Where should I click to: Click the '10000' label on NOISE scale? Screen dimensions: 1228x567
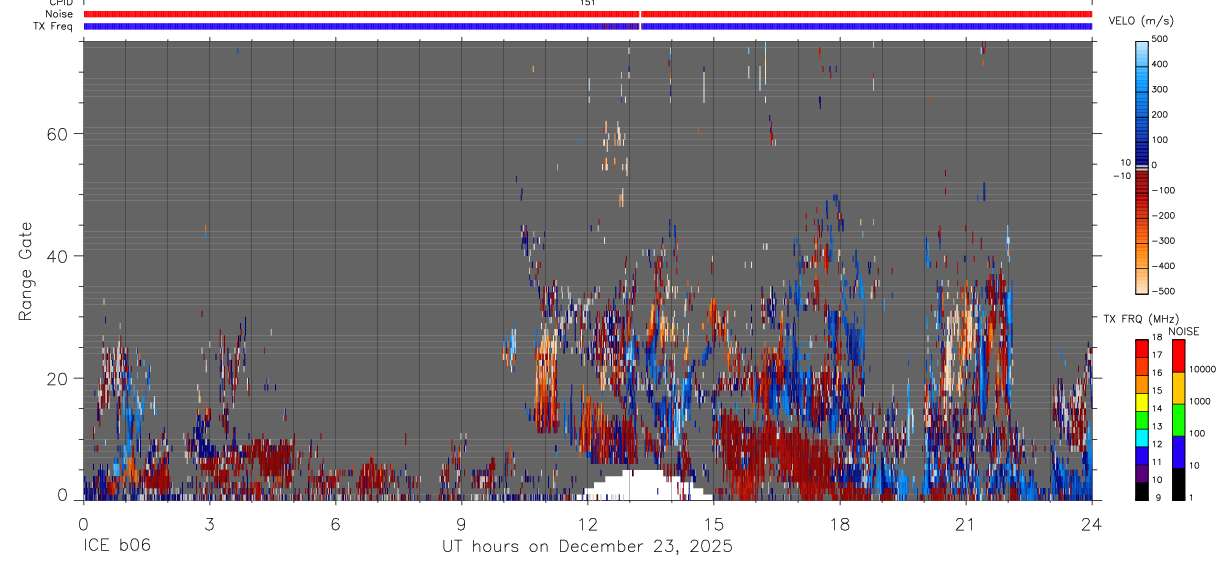click(1203, 369)
